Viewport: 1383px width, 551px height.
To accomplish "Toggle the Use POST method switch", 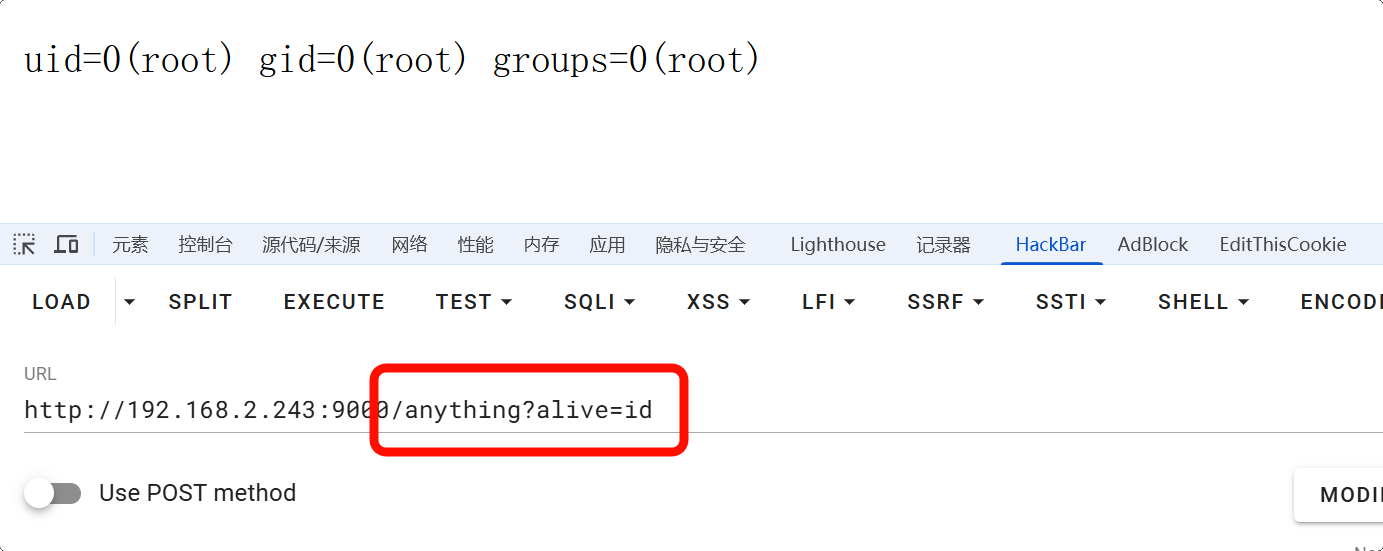I will click(53, 493).
